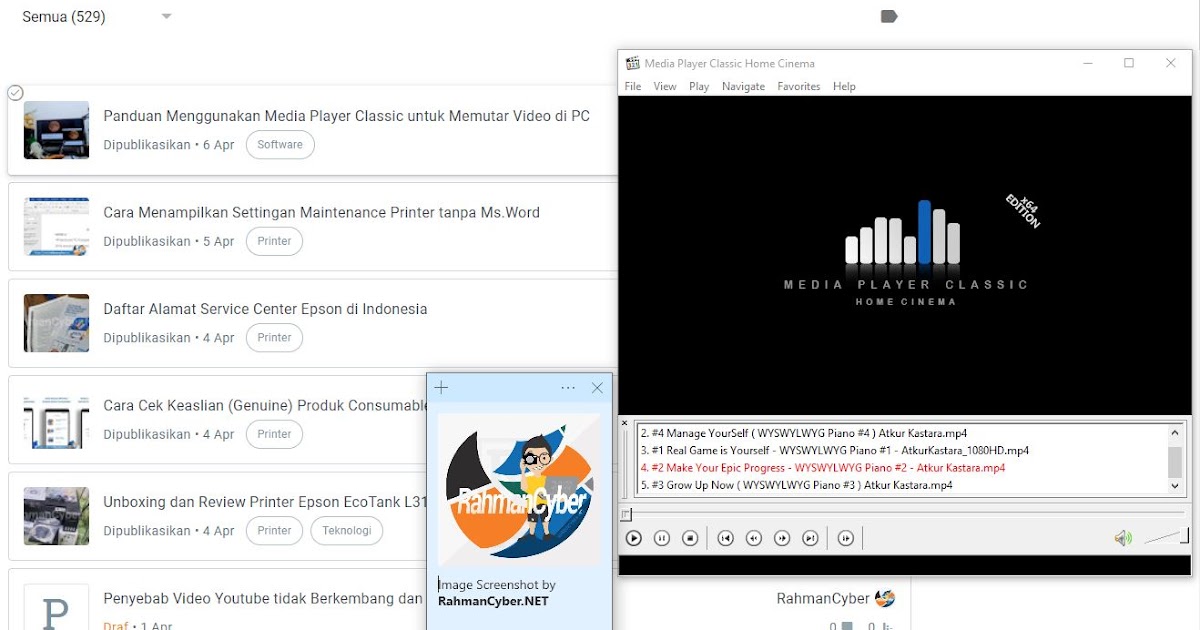Click the views stats icon on the draft row
The height and width of the screenshot is (630, 1200).
[x=887, y=626]
